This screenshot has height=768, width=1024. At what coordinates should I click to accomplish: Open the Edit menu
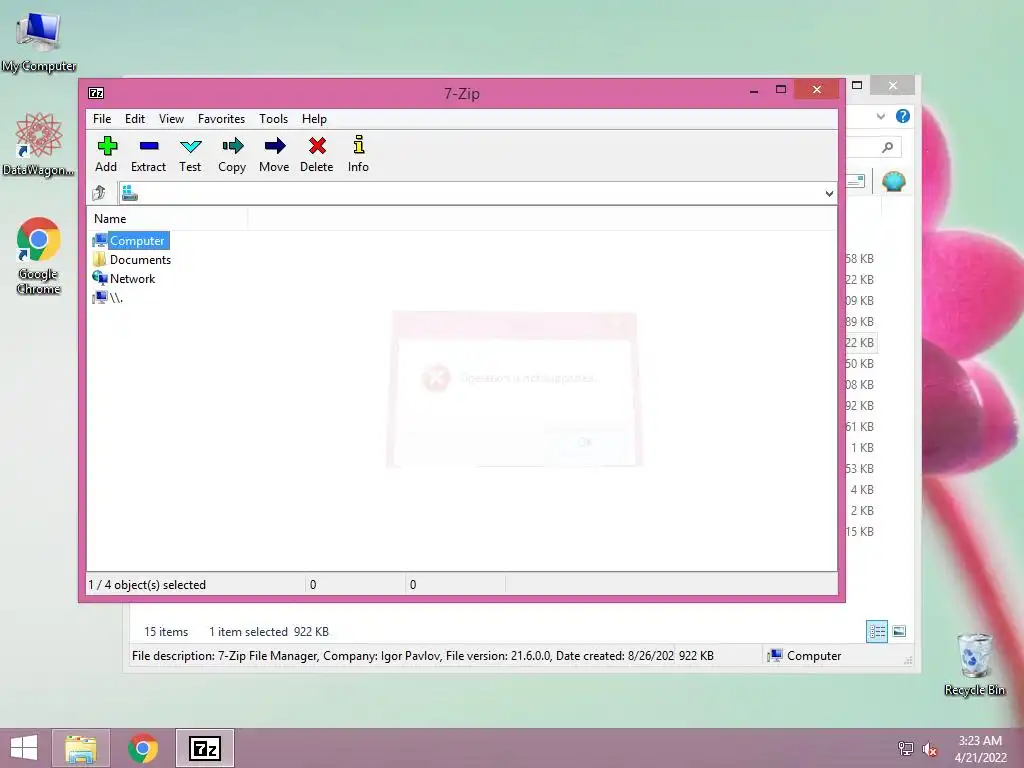[135, 119]
